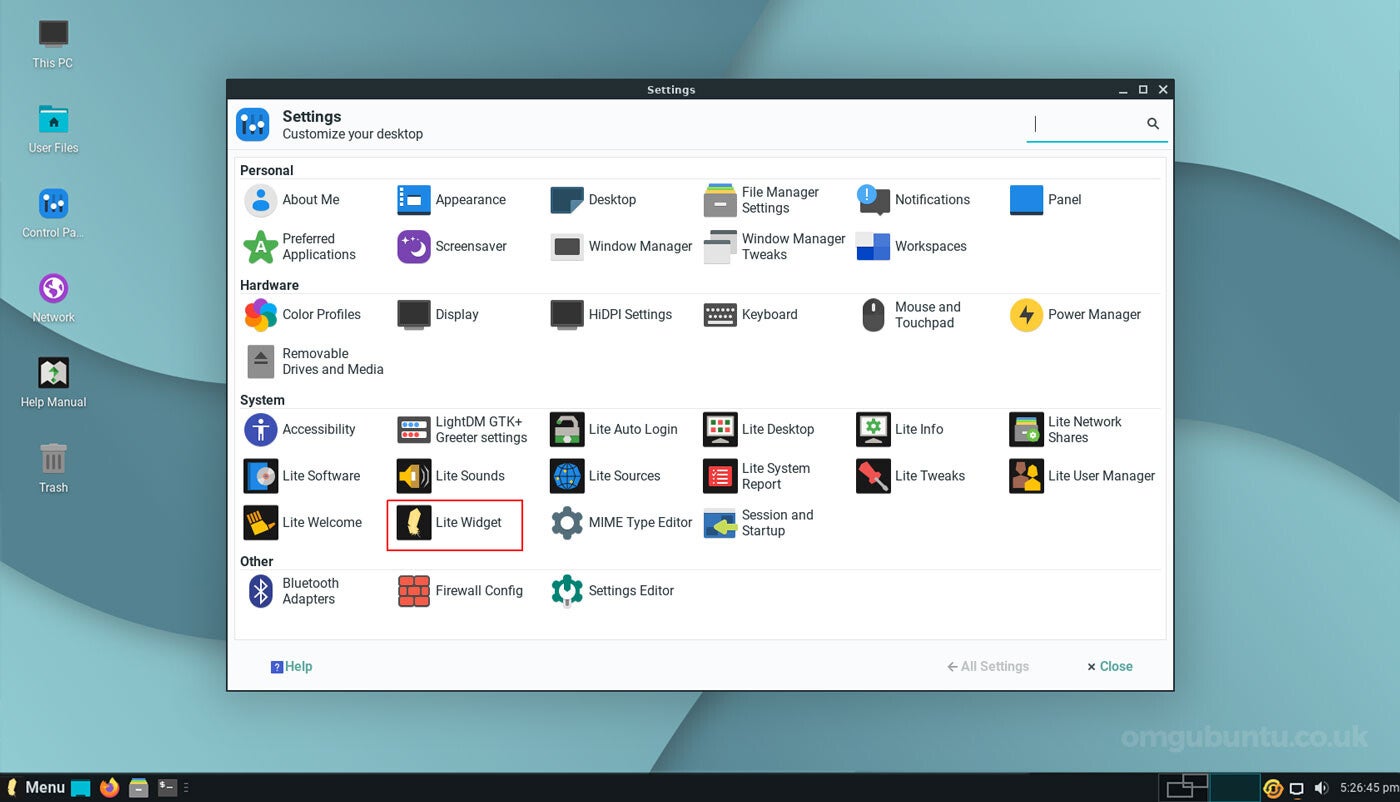Click the Help link
This screenshot has width=1400, height=802.
292,667
